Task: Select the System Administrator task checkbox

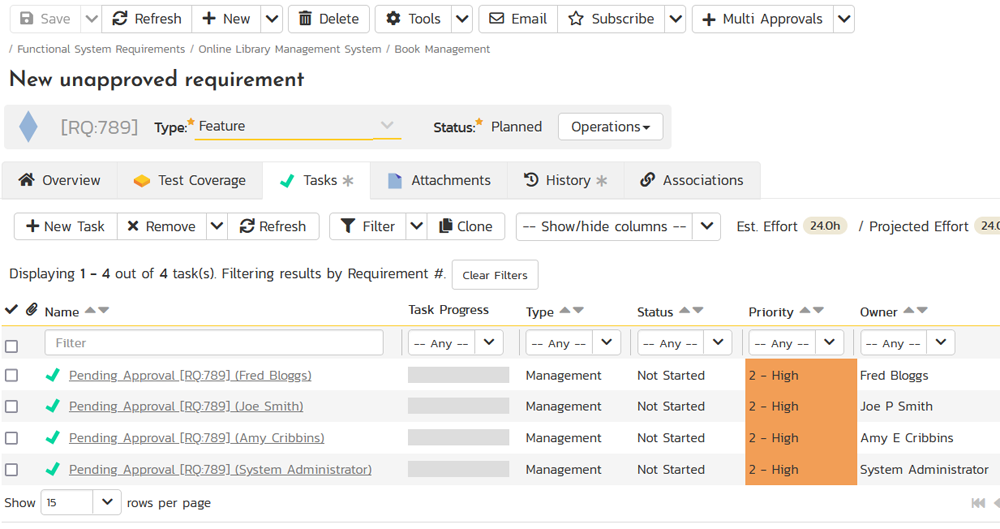Action: click(x=12, y=470)
